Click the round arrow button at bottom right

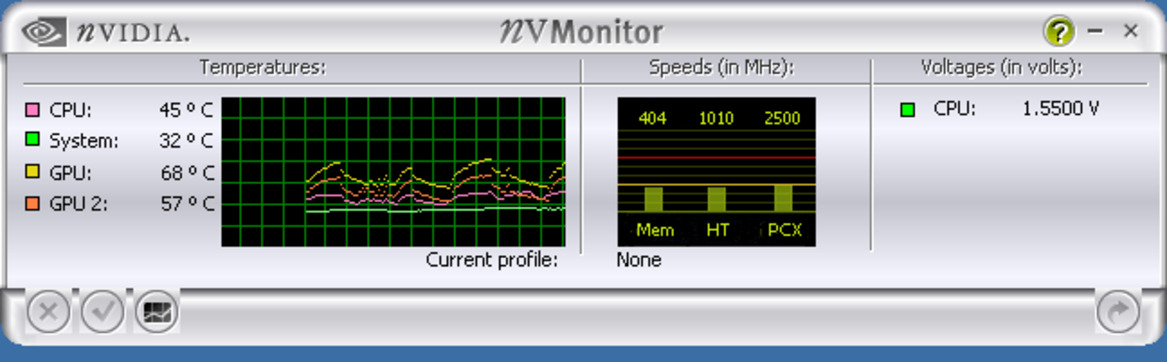tap(1118, 311)
